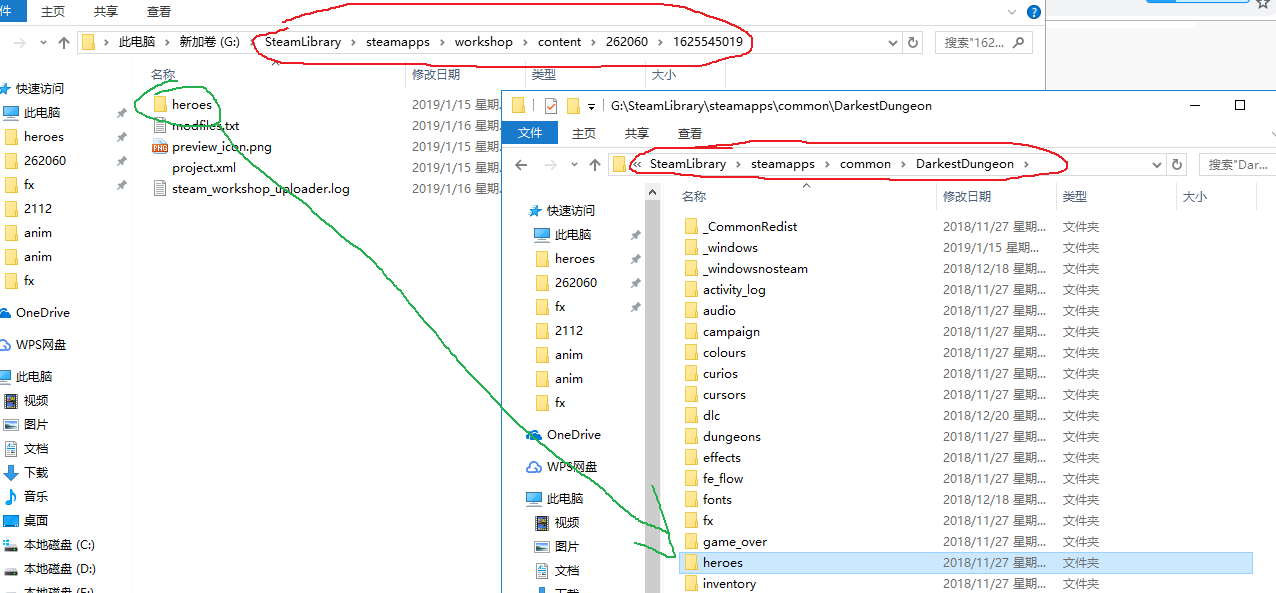Open address history dropdown in back window
Screen dimensions: 1276x593
click(893, 43)
